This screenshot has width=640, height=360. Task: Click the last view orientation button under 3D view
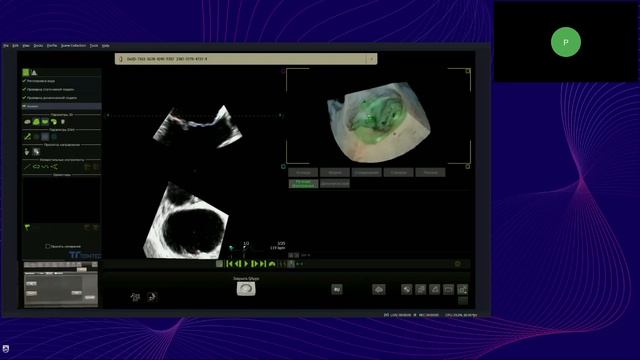point(430,173)
